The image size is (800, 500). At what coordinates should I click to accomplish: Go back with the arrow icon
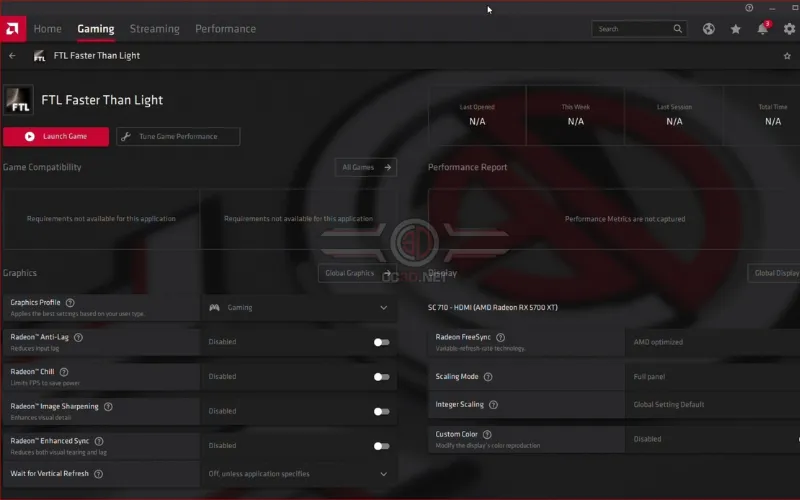(12, 56)
